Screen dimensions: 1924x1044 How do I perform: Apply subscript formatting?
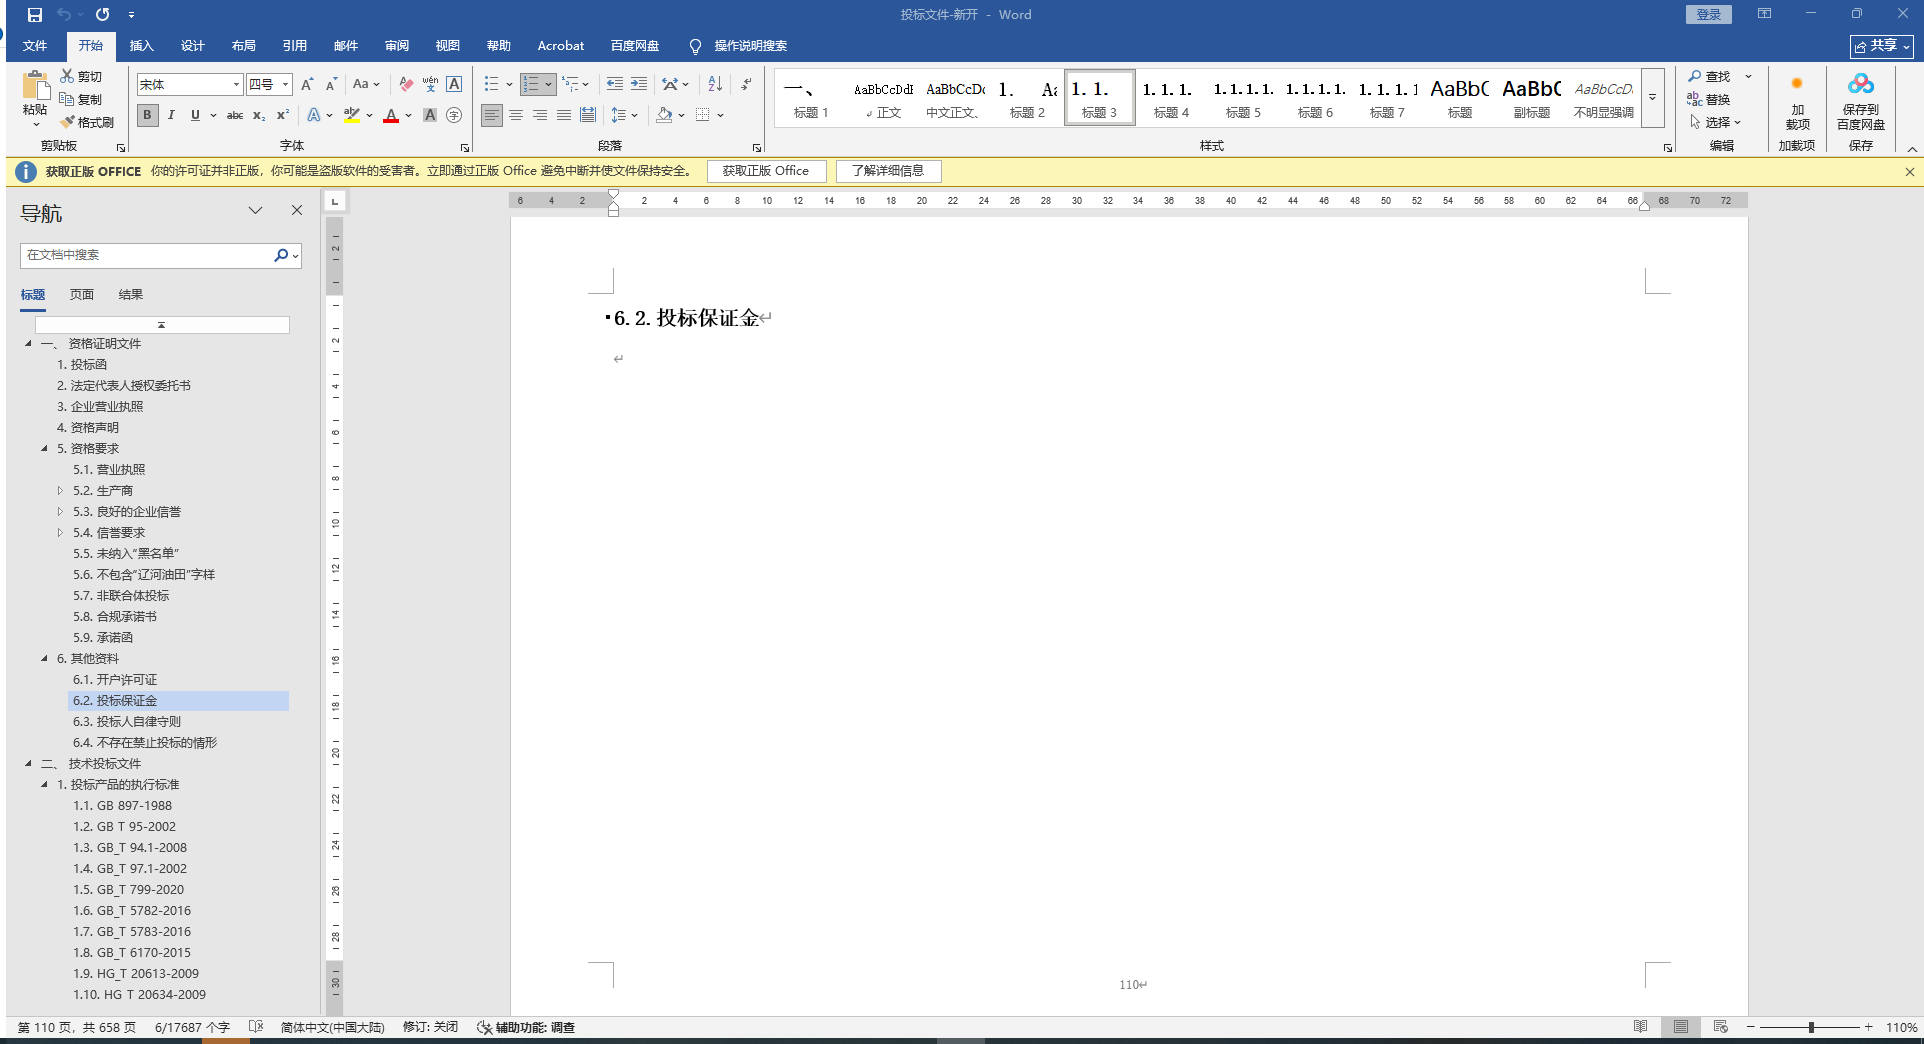click(259, 115)
